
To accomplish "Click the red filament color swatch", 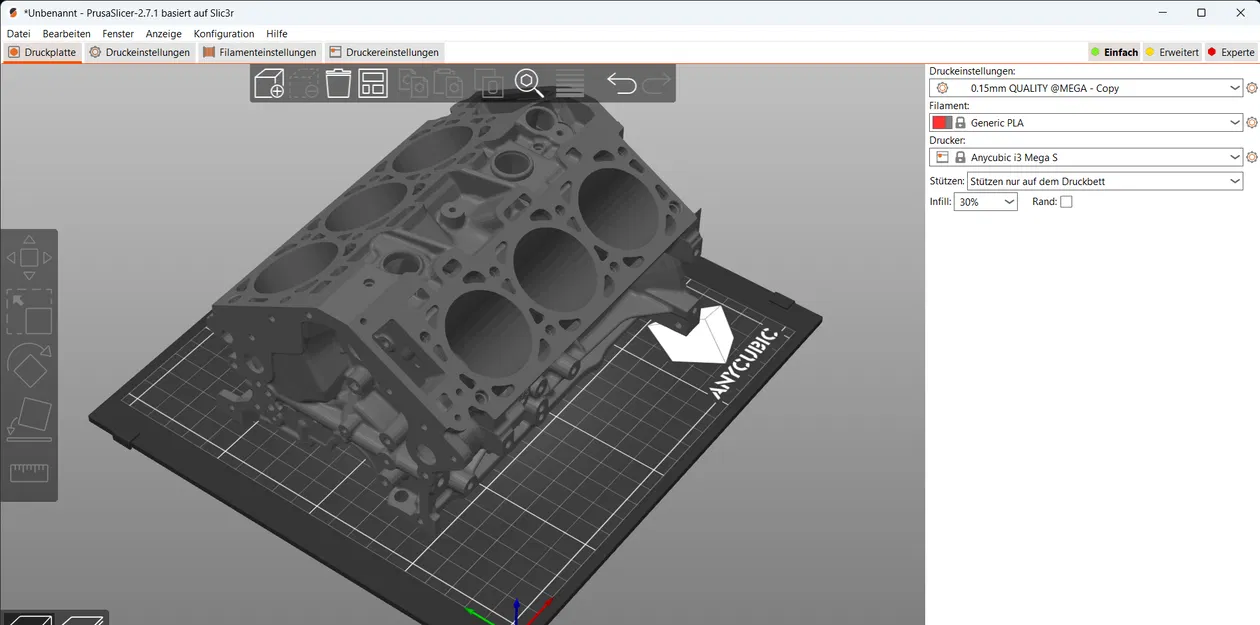I will 939,122.
